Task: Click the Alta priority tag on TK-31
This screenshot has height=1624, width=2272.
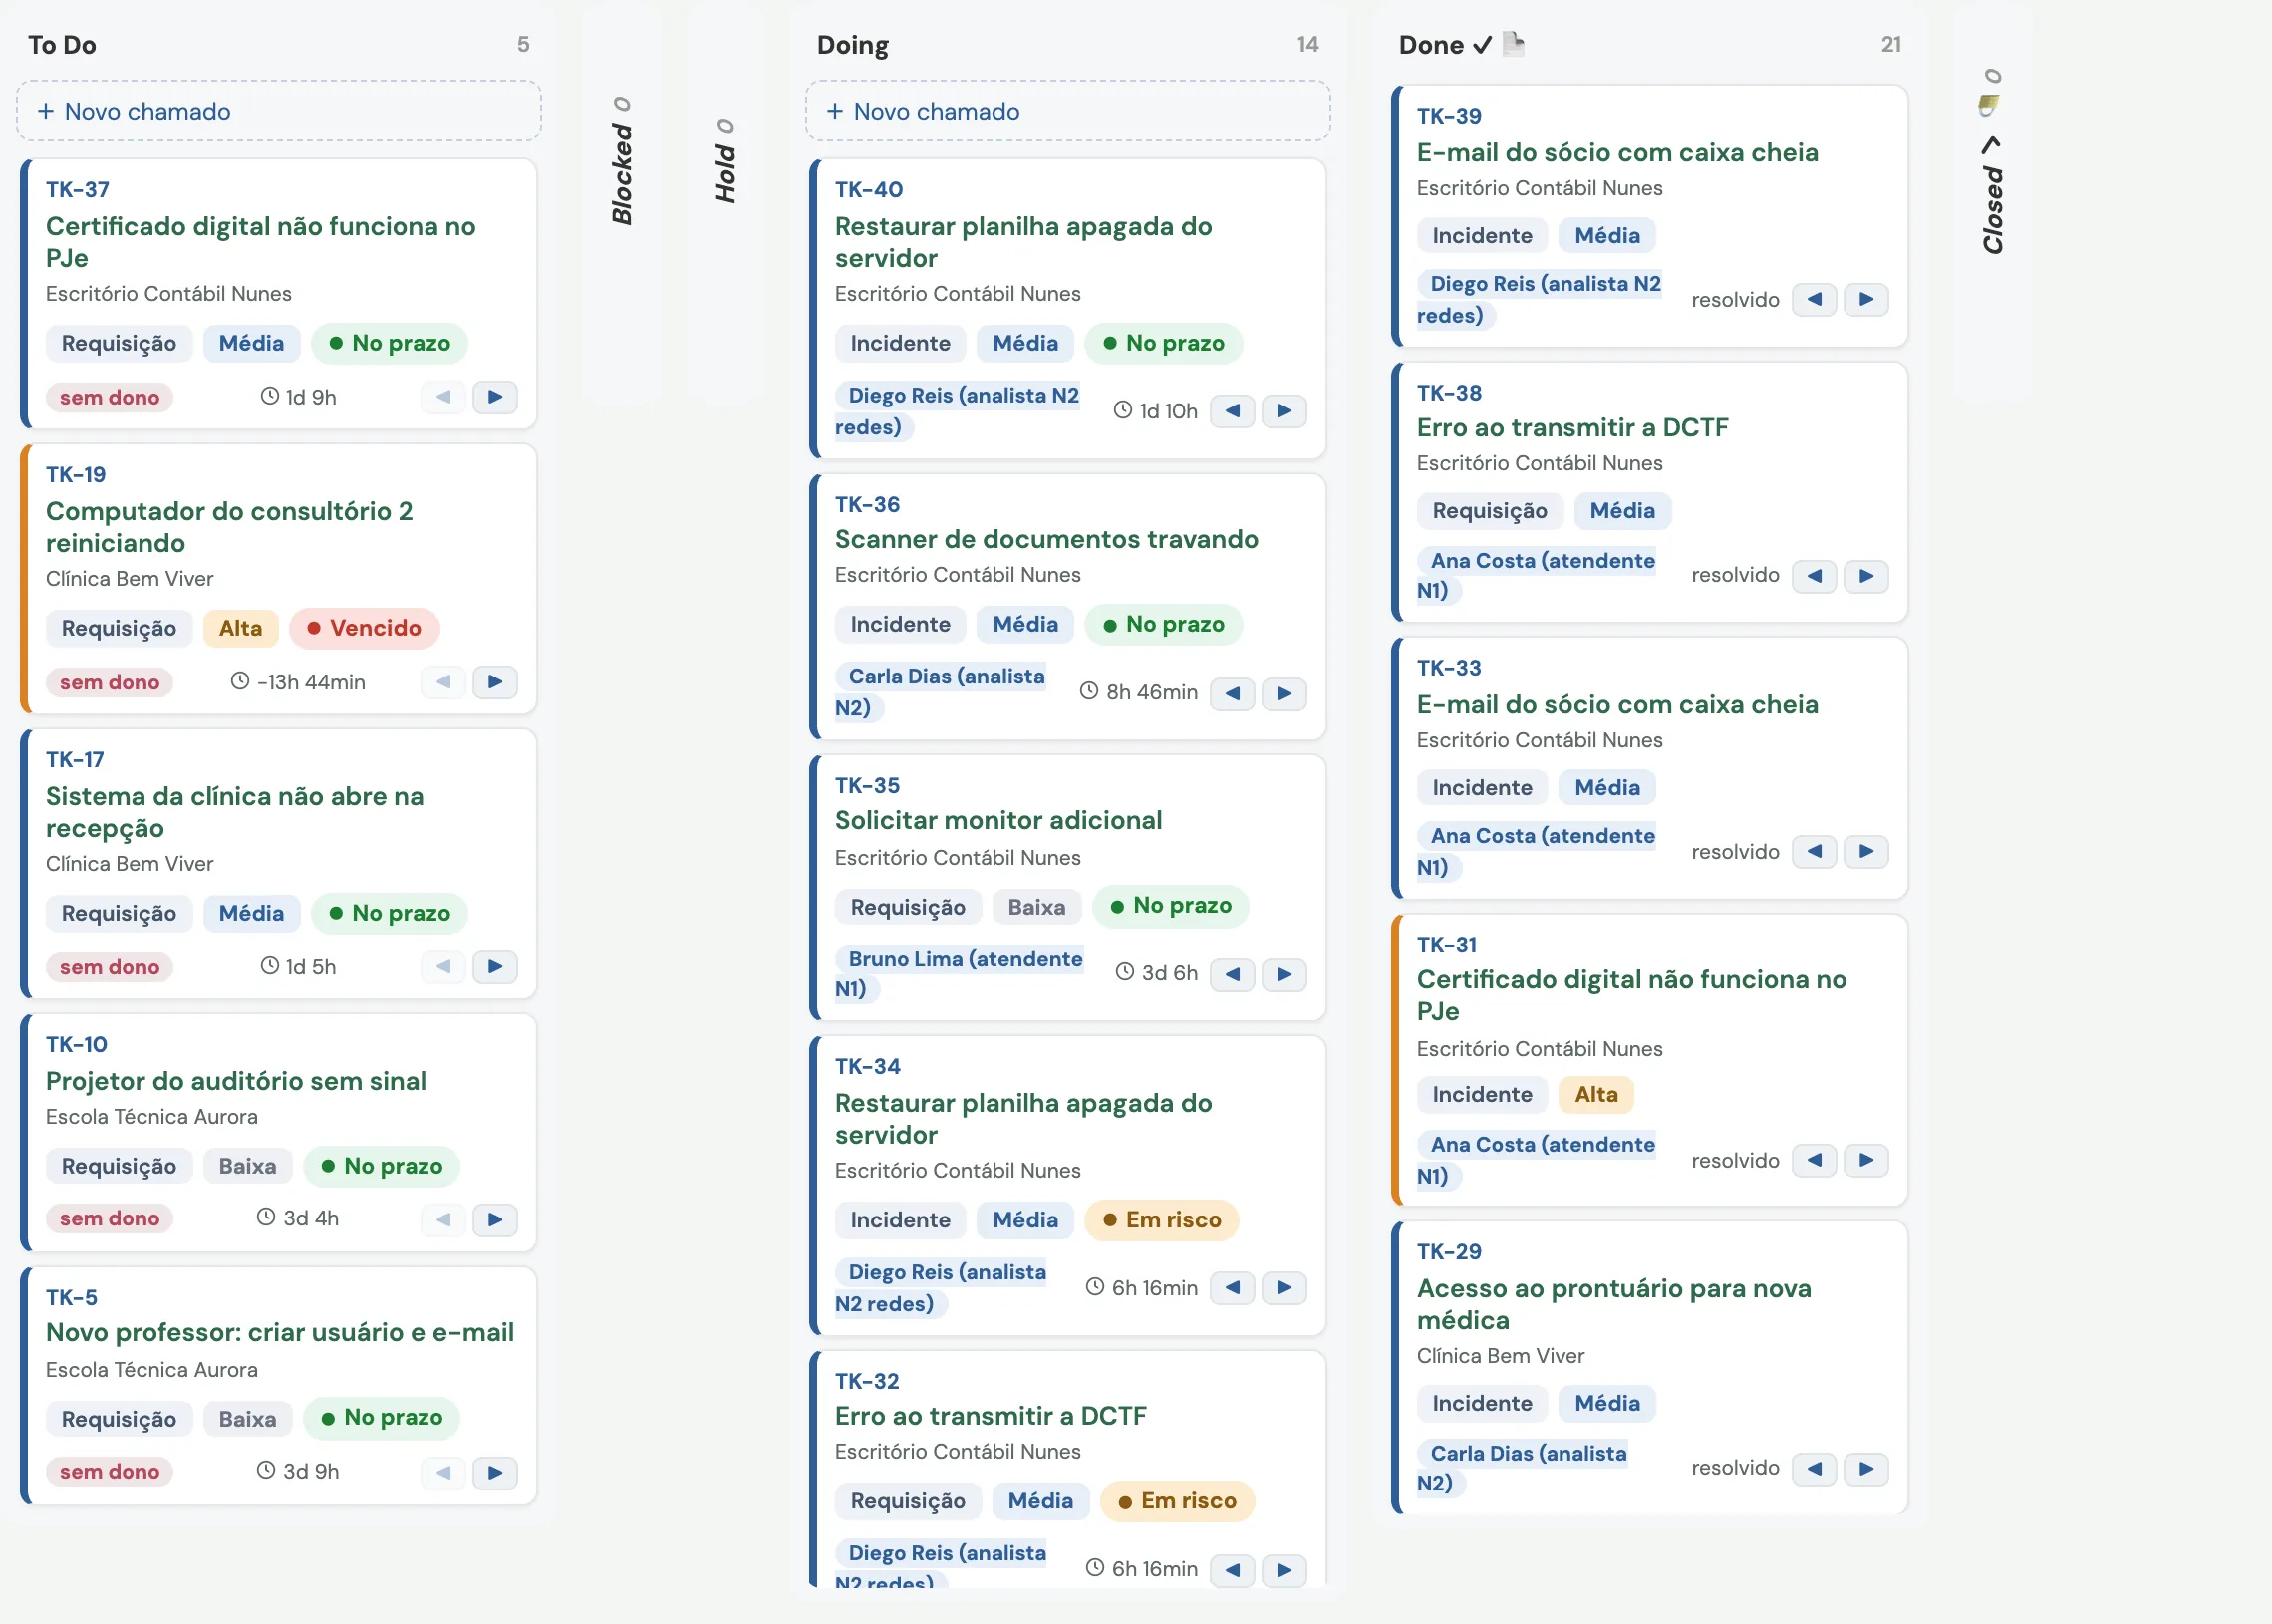Action: coord(1596,1095)
